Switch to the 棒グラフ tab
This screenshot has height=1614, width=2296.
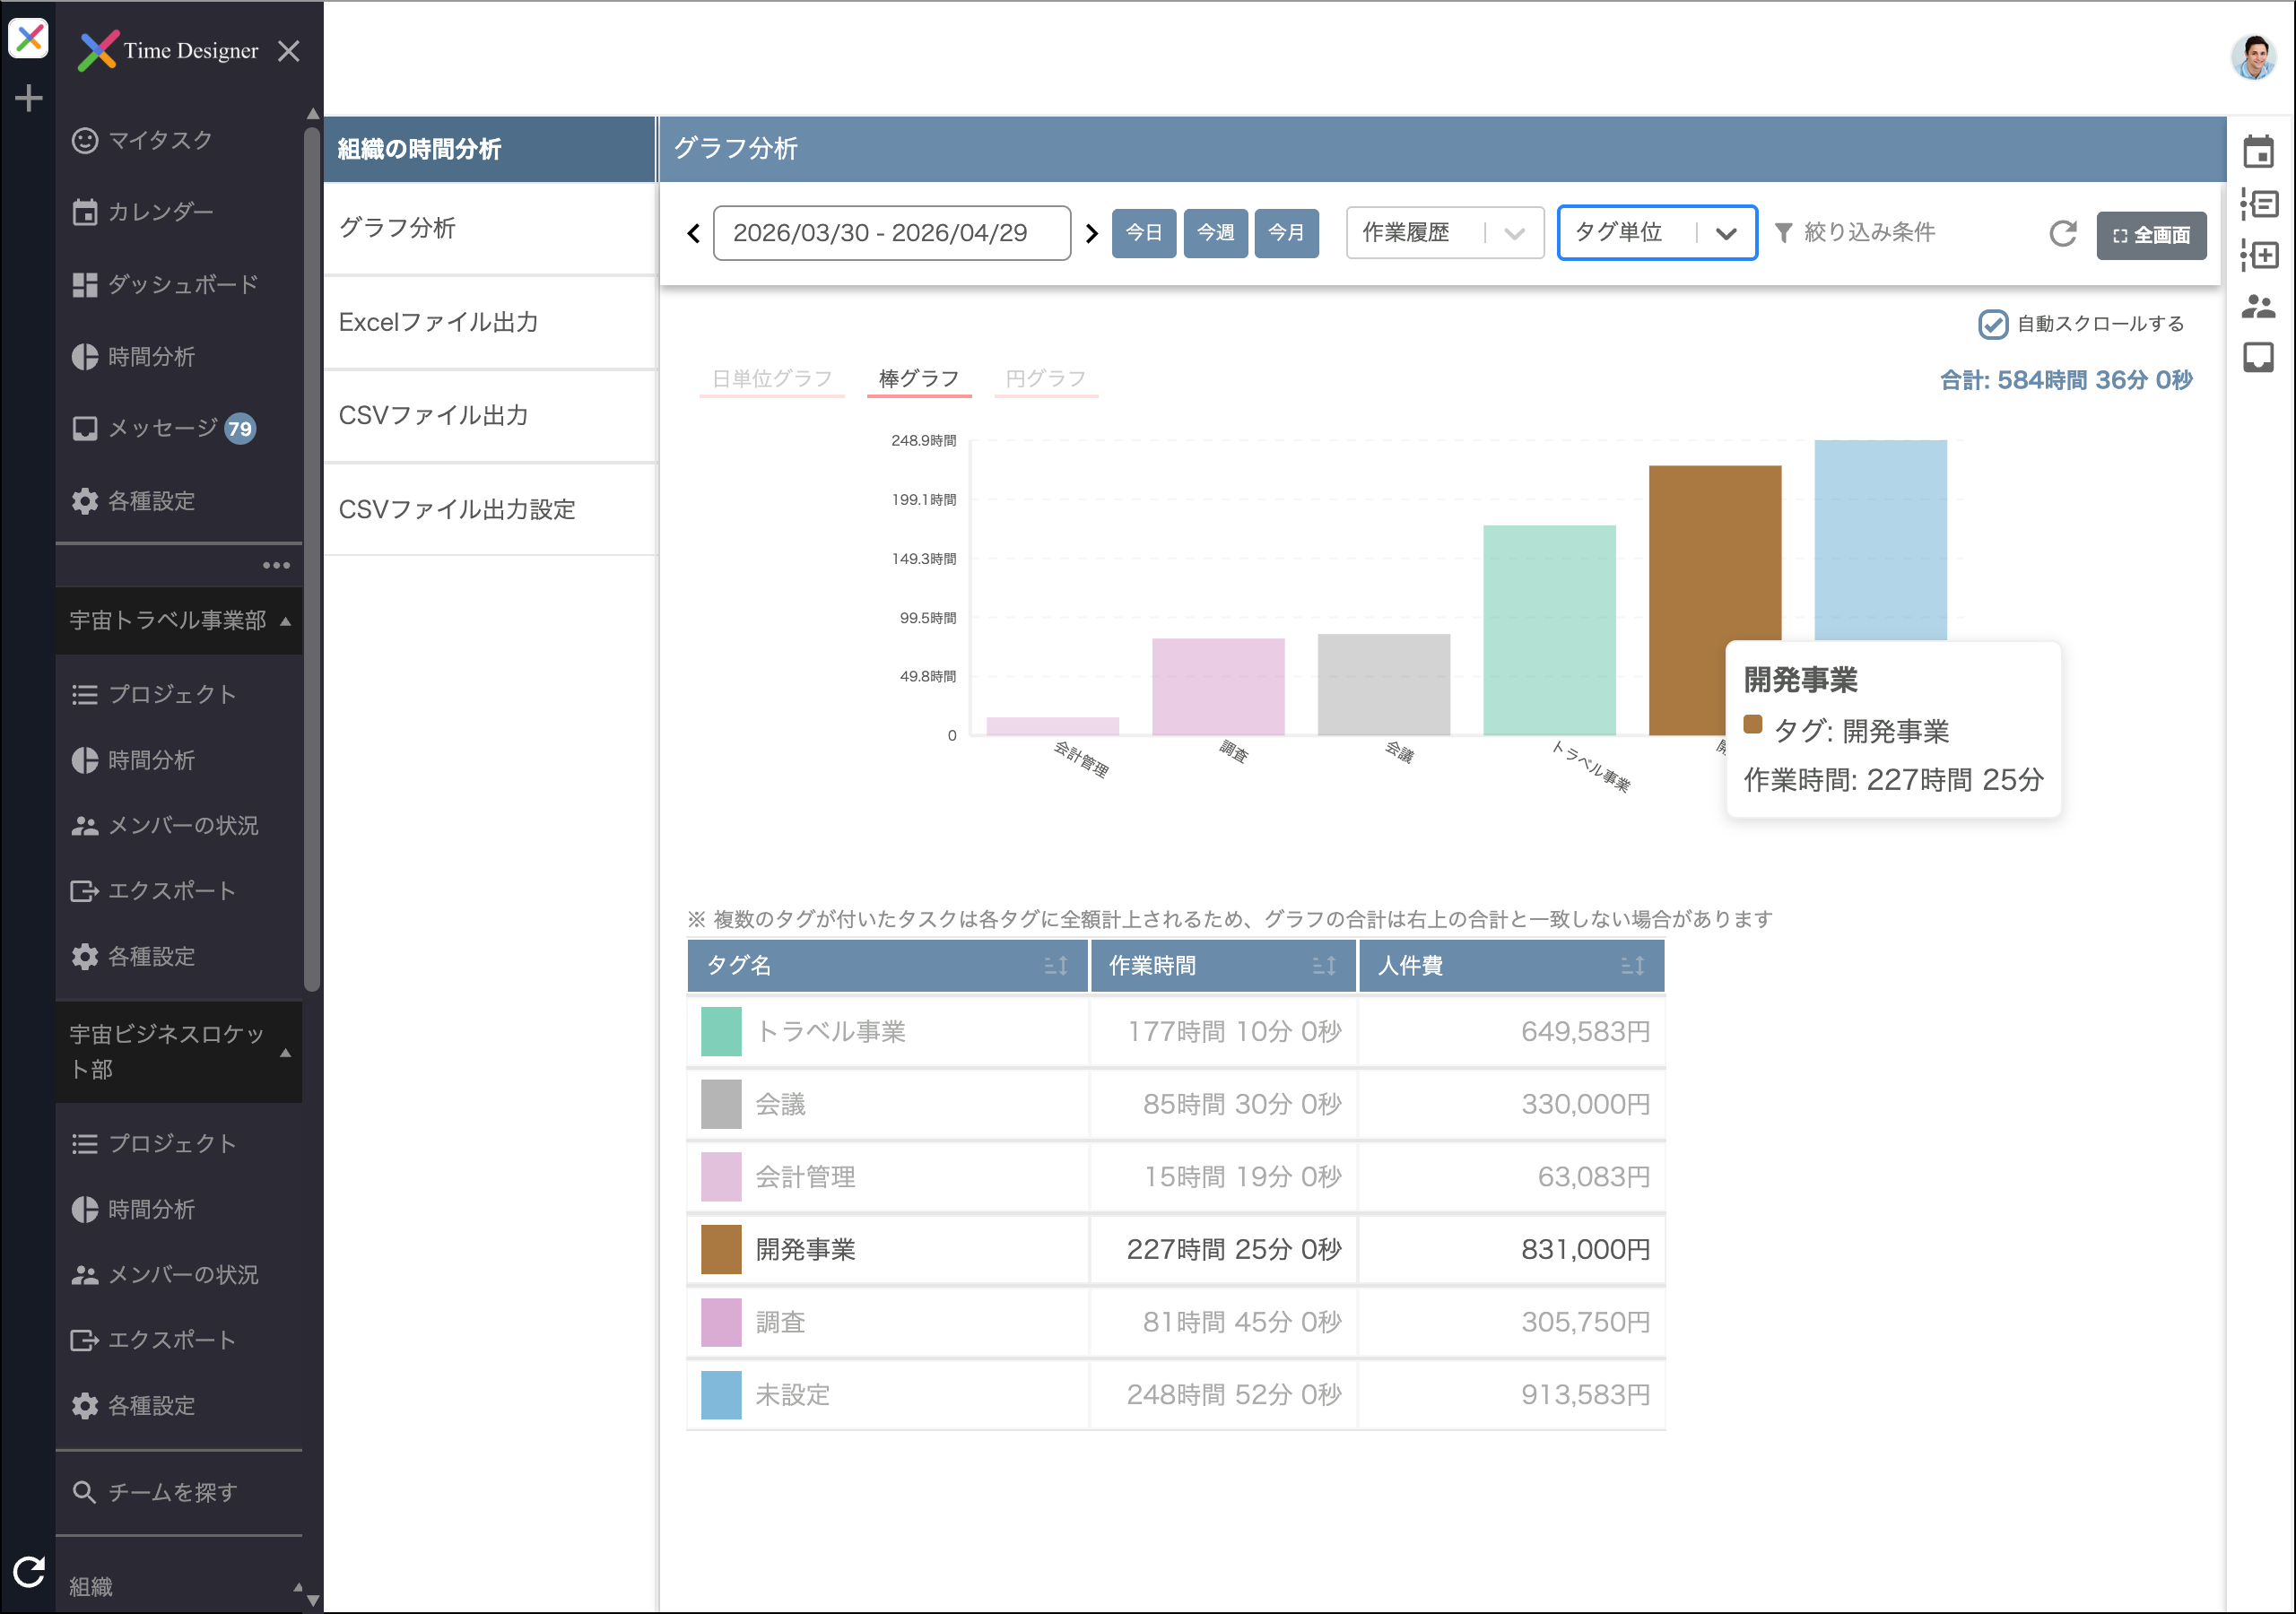click(919, 379)
